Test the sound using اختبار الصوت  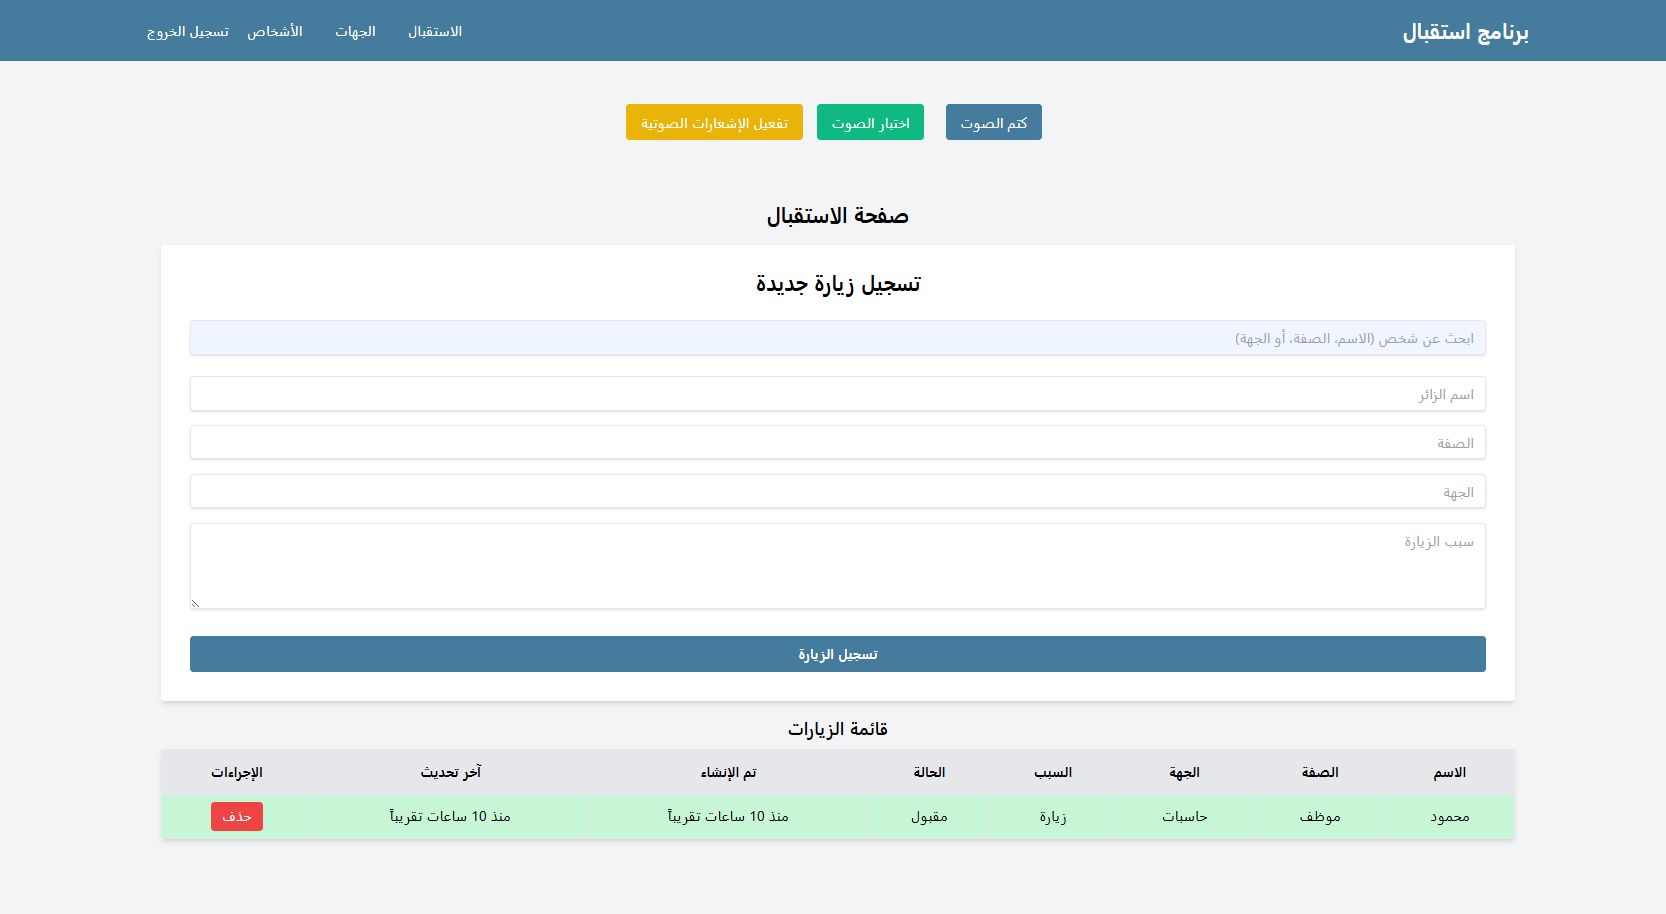pos(869,122)
